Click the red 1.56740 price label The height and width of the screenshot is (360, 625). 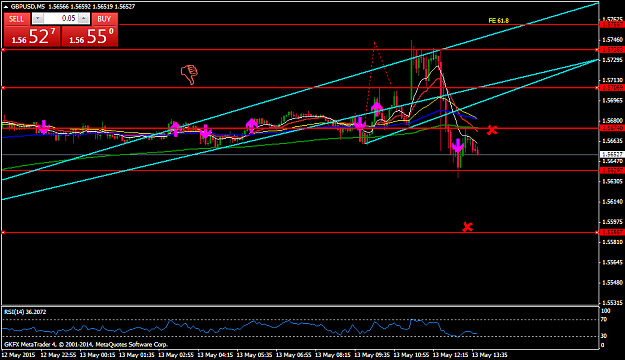pyautogui.click(x=612, y=128)
